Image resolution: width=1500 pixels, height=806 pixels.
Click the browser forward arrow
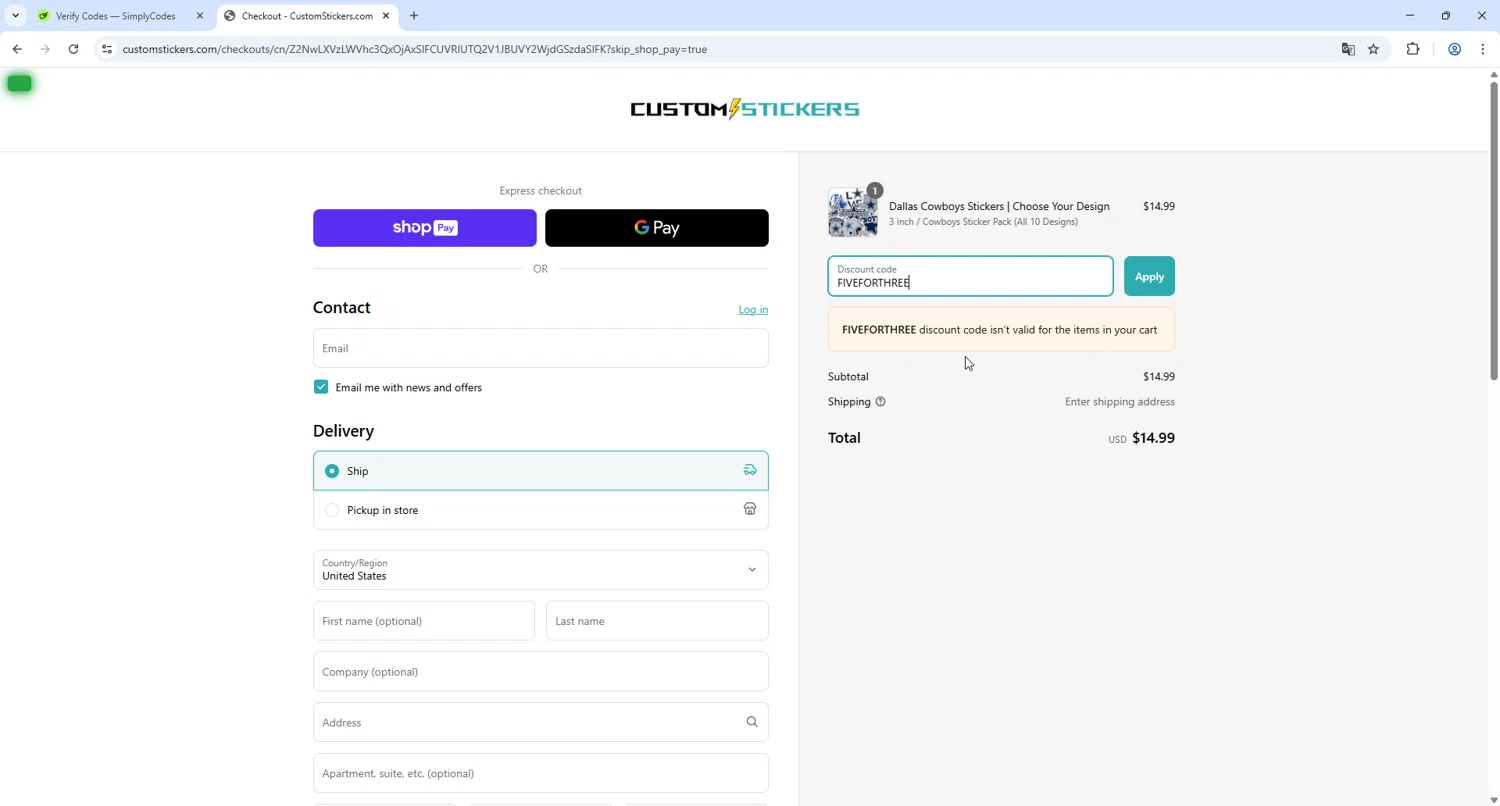[45, 49]
